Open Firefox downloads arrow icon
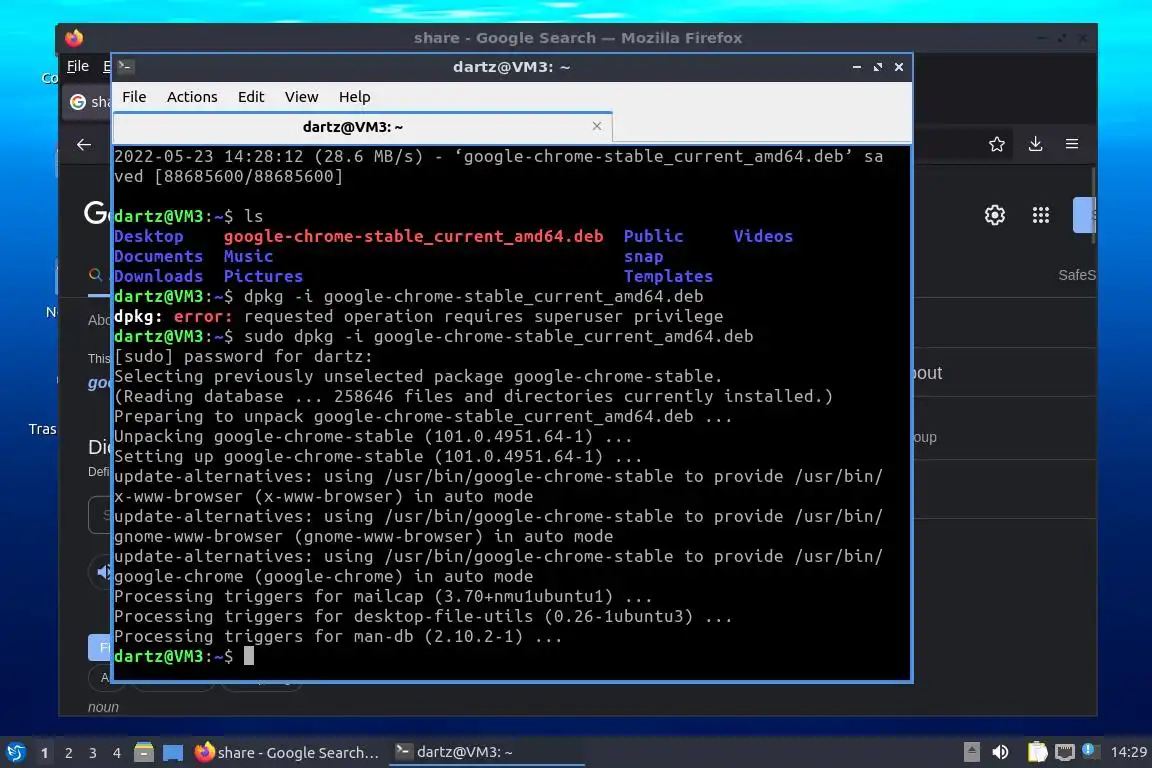 pos(1035,144)
